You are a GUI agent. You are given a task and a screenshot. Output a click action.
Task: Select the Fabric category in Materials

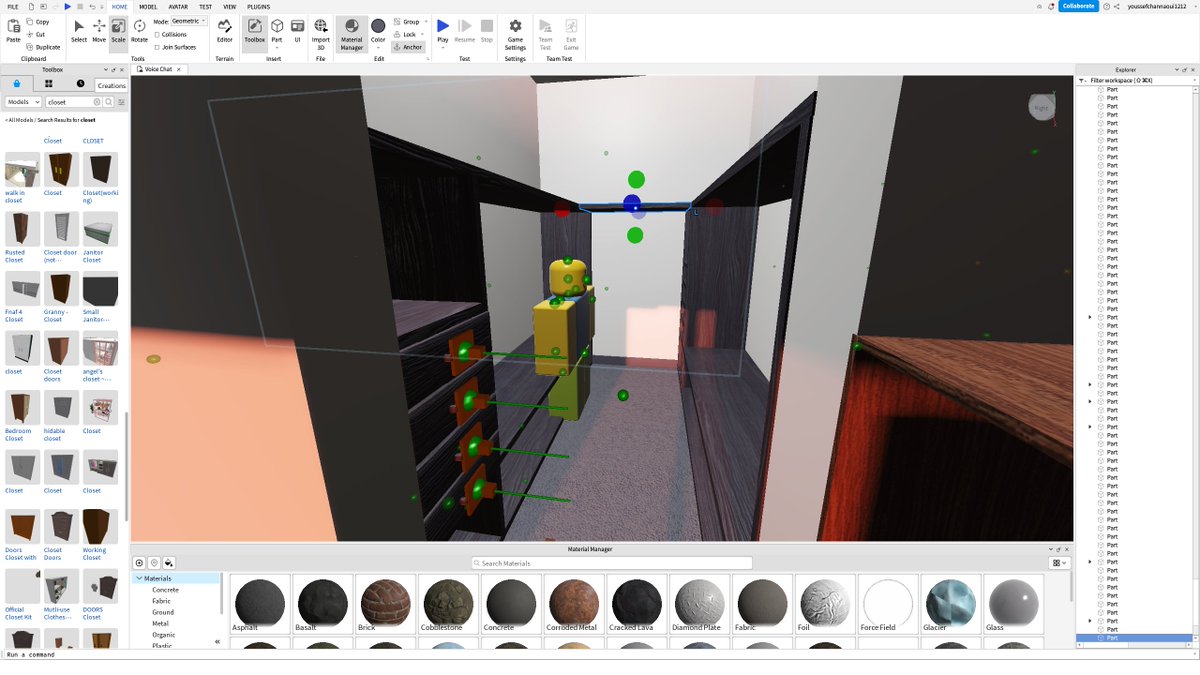pos(161,601)
